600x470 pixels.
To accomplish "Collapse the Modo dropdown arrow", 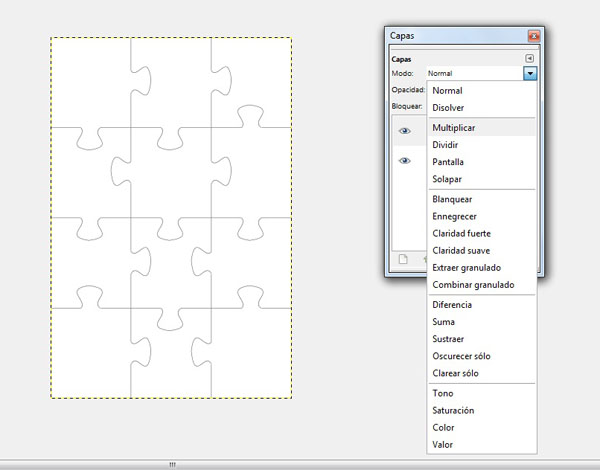I will [x=530, y=73].
